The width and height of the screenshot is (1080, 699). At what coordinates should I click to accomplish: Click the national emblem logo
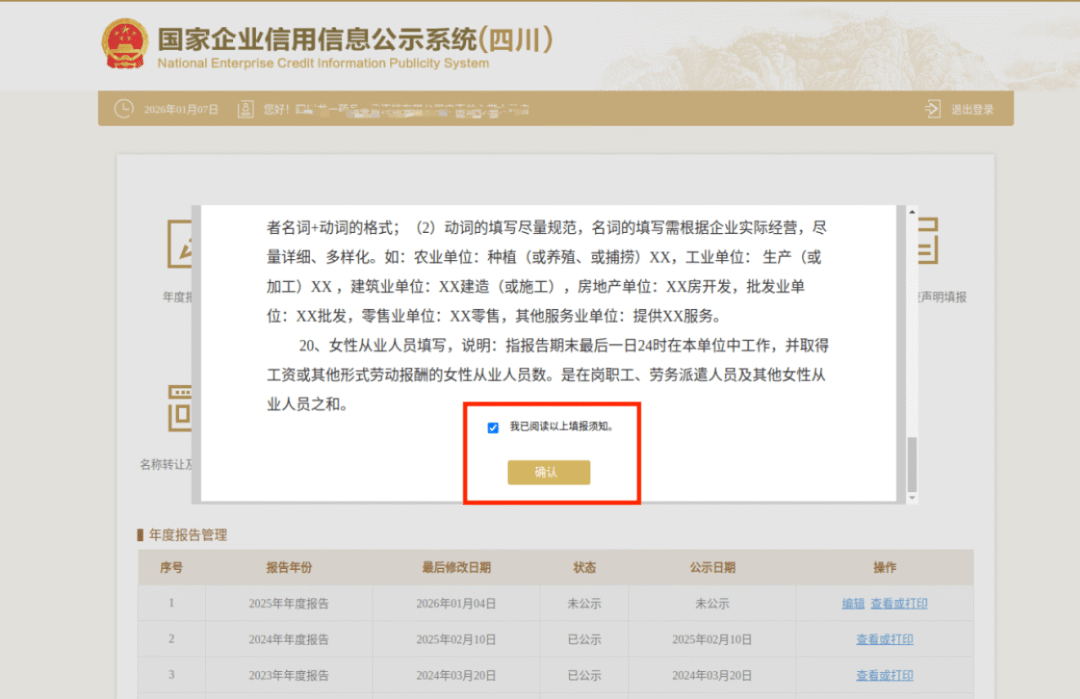(x=125, y=42)
